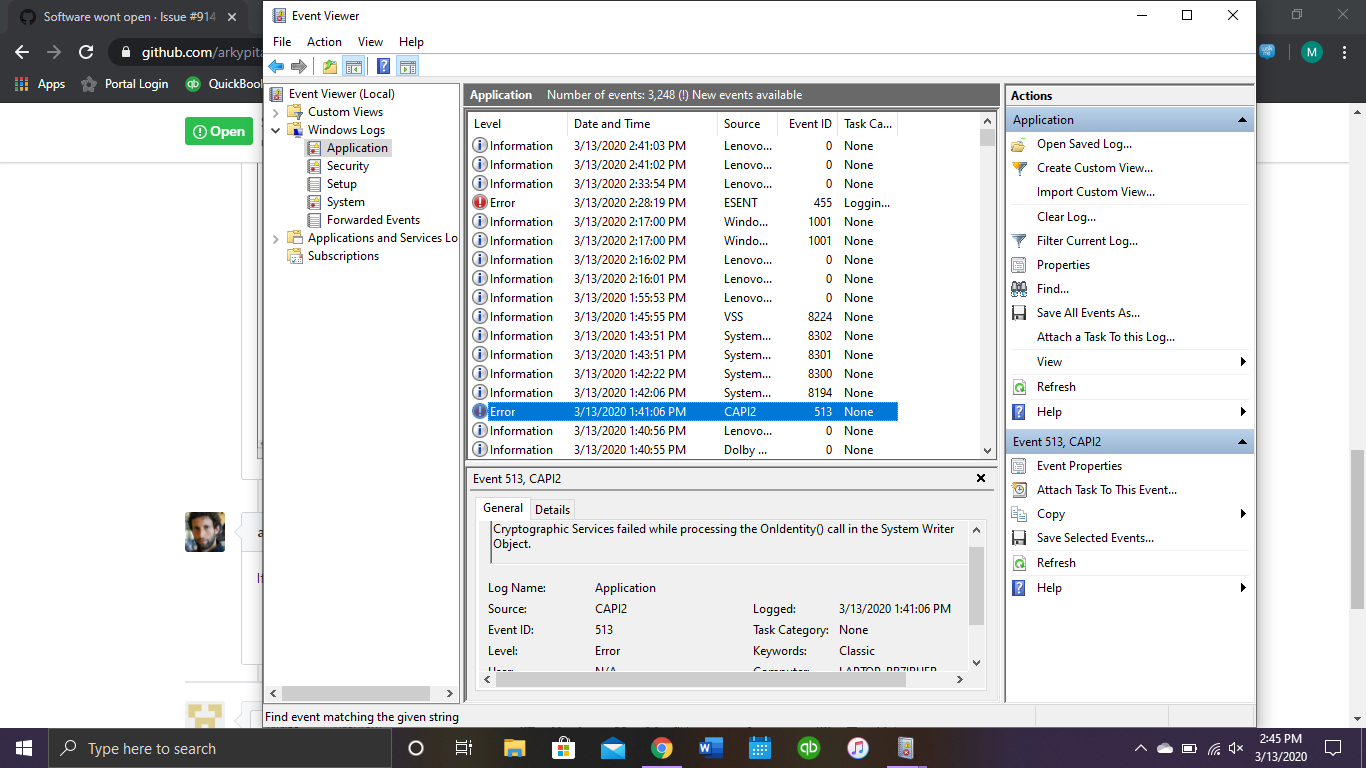Click the Attach Task To This Event clock icon
The width and height of the screenshot is (1366, 768).
[1019, 490]
